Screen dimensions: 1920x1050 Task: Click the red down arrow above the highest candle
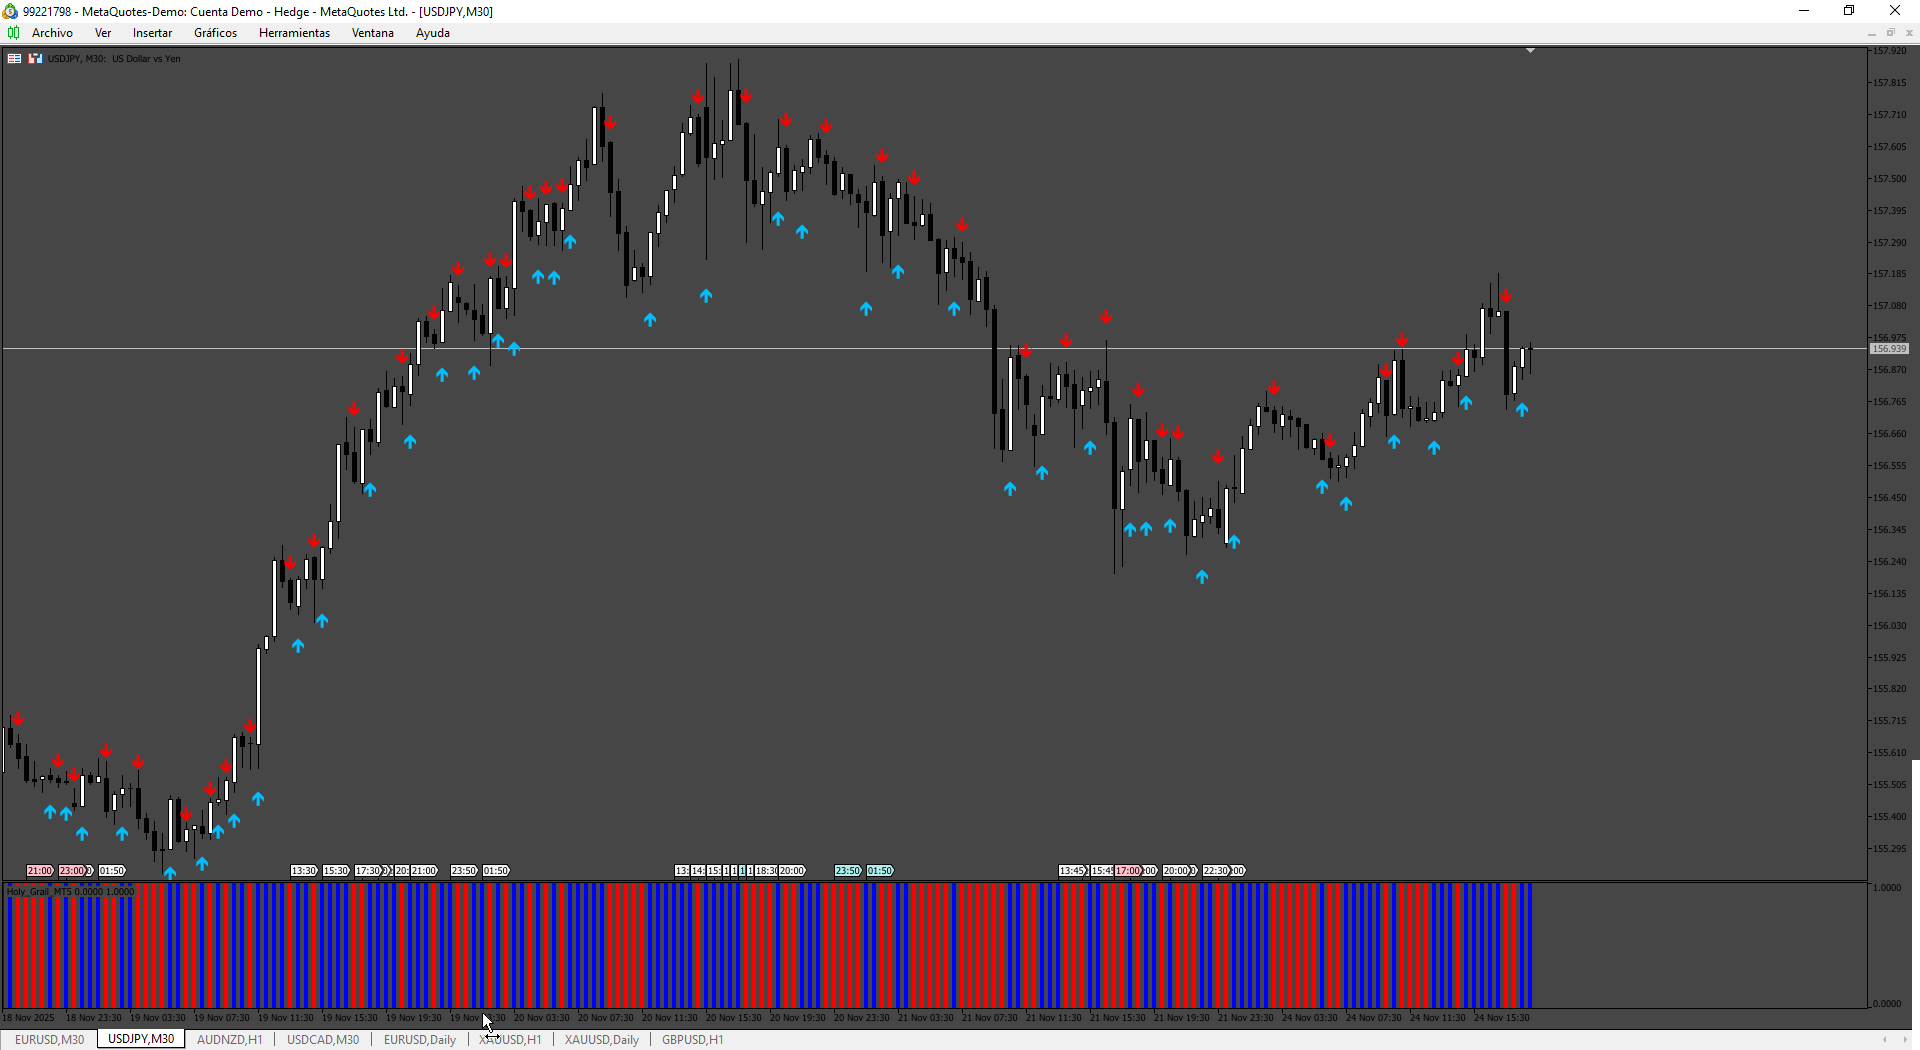pos(746,96)
